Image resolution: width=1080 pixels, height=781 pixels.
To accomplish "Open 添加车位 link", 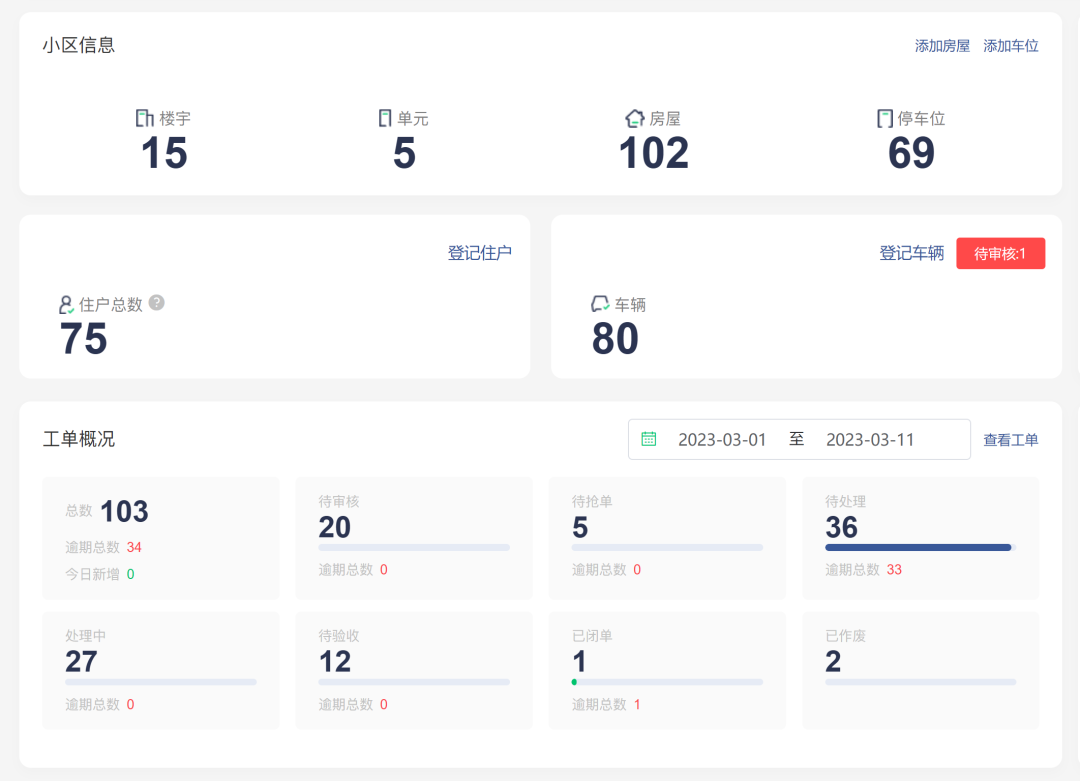I will (x=1011, y=46).
